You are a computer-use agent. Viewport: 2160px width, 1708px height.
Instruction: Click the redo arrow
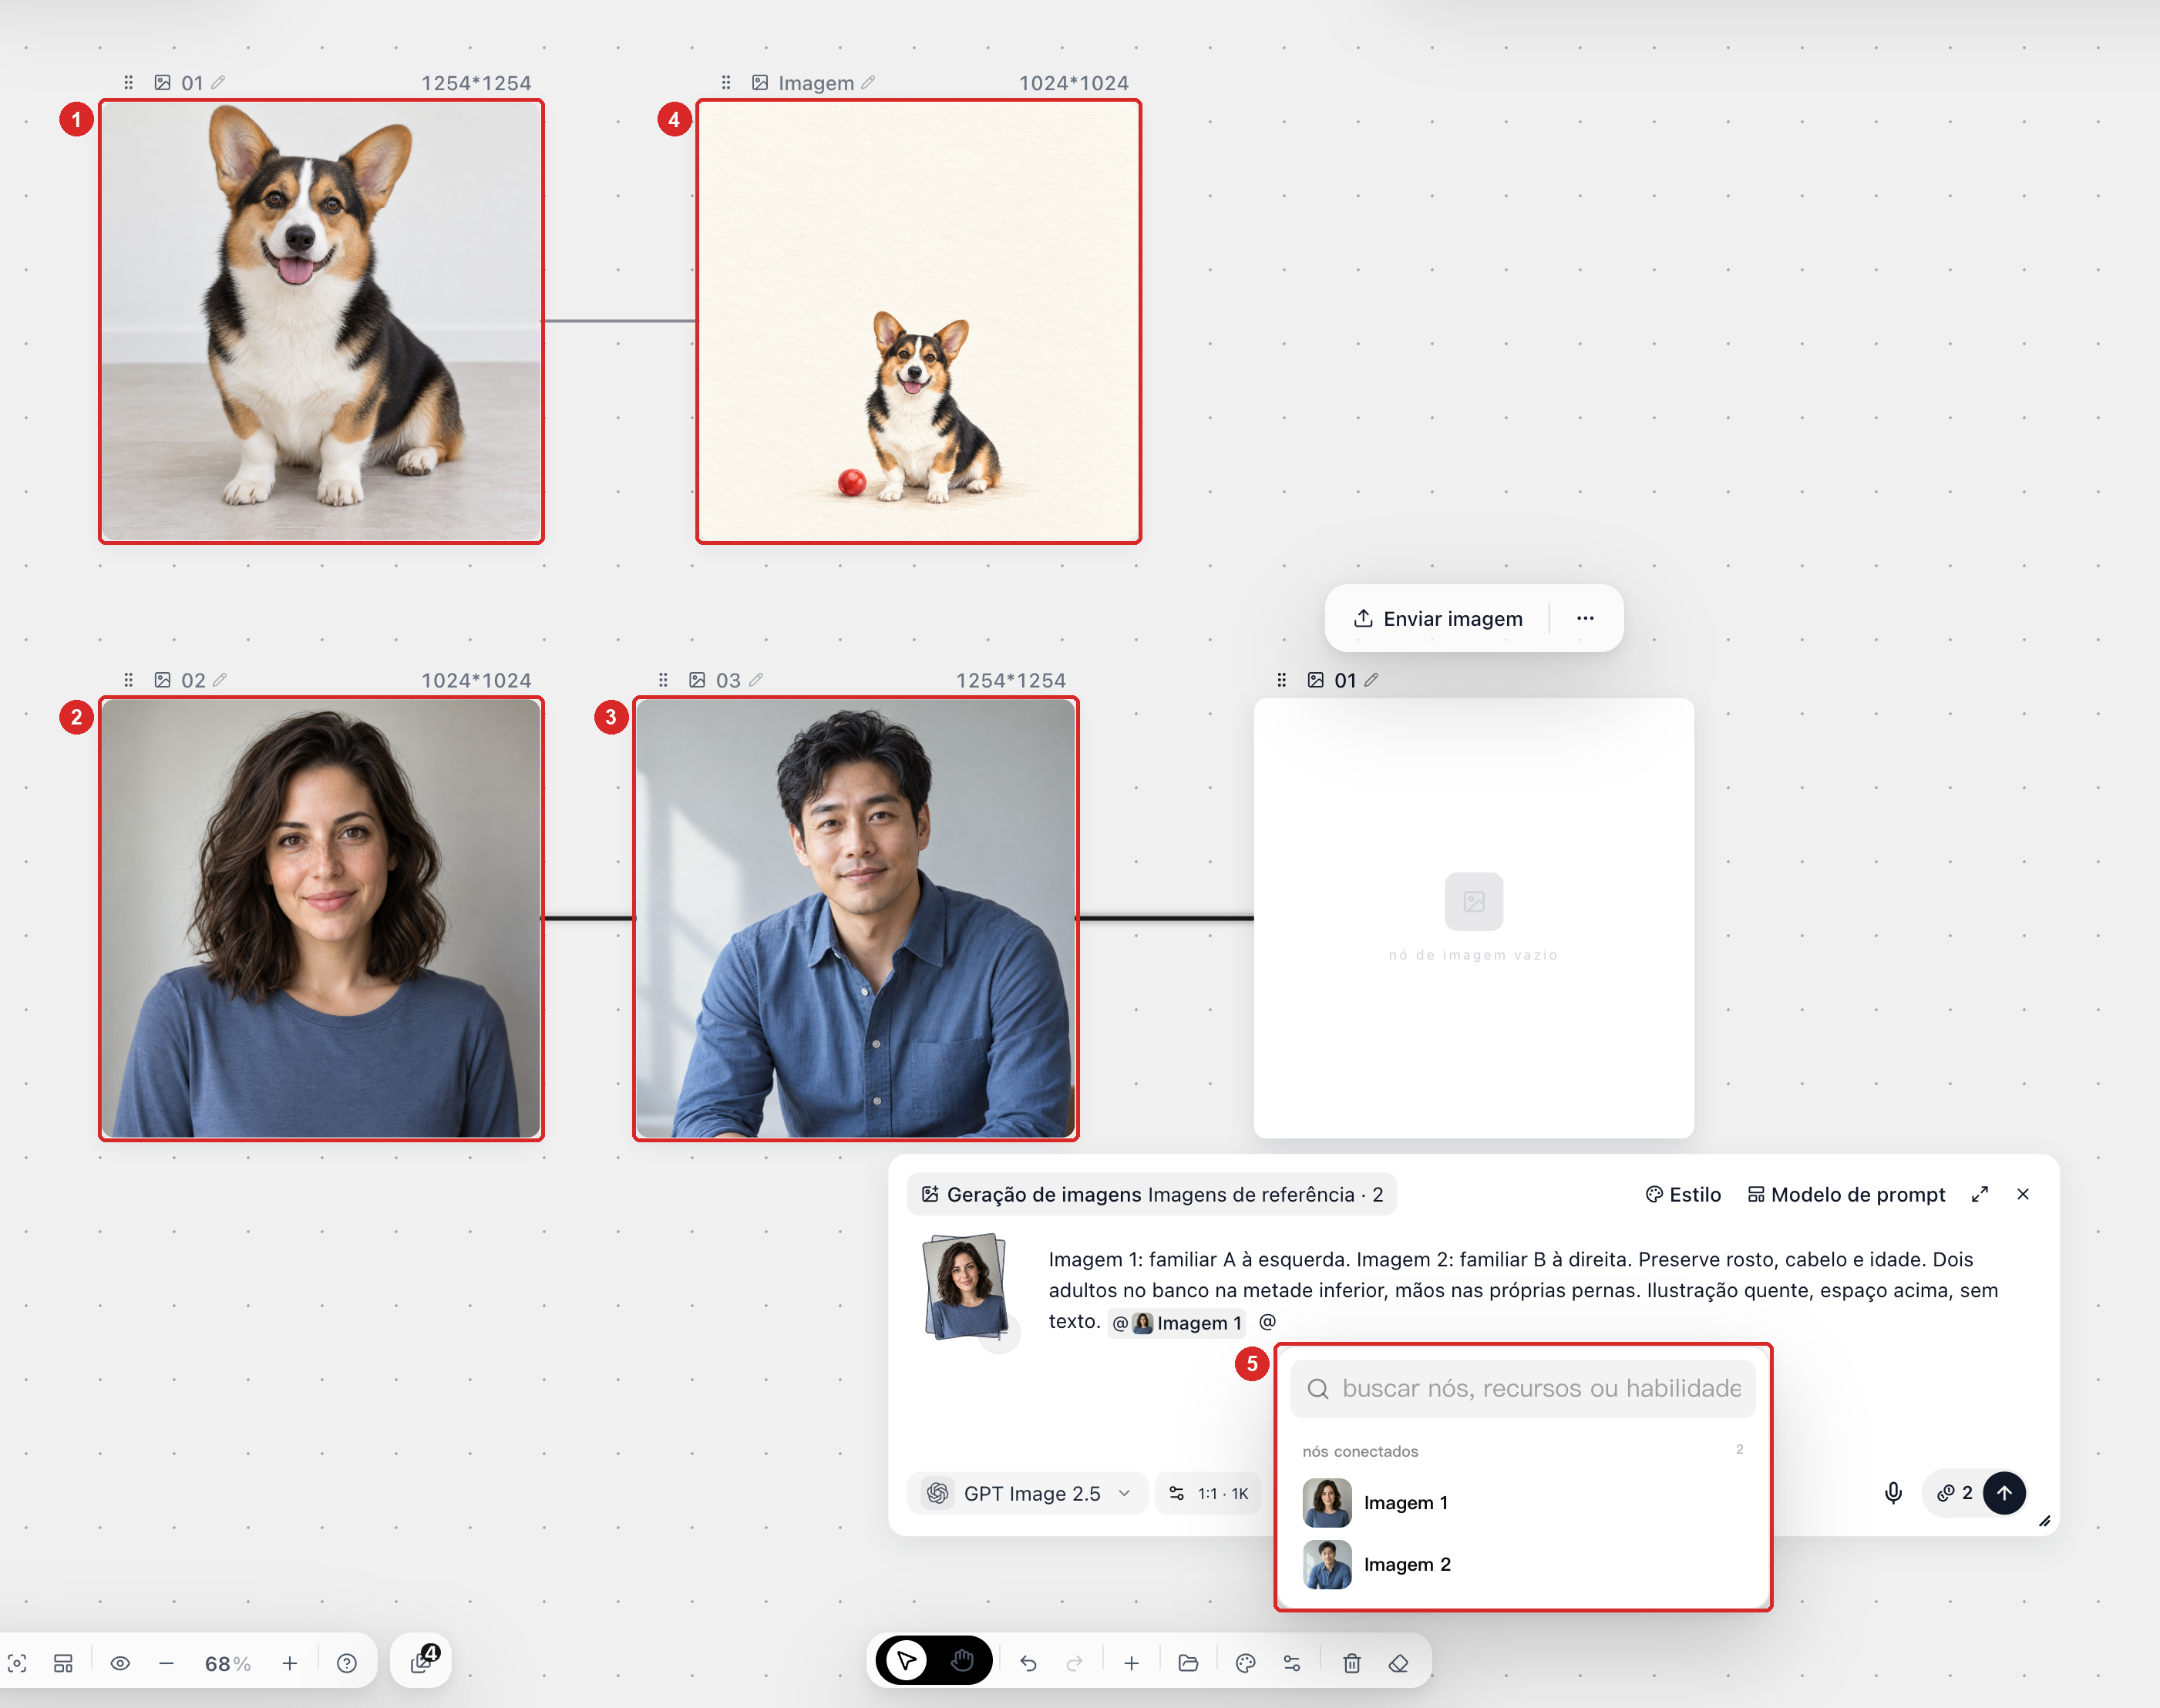click(x=1075, y=1663)
